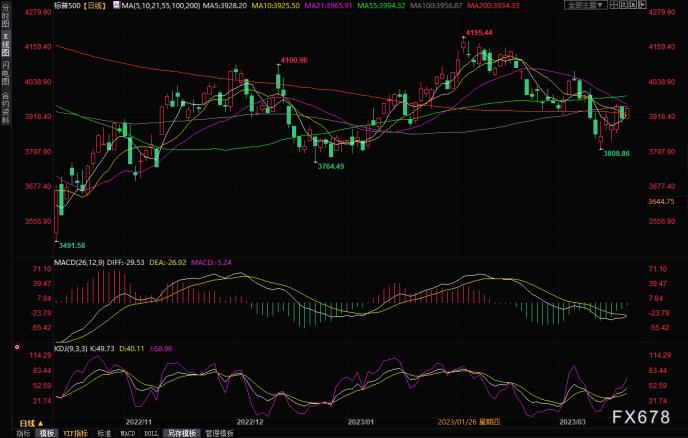The image size is (688, 438).
Task: Click the K:49.73 value
Action: [102, 348]
